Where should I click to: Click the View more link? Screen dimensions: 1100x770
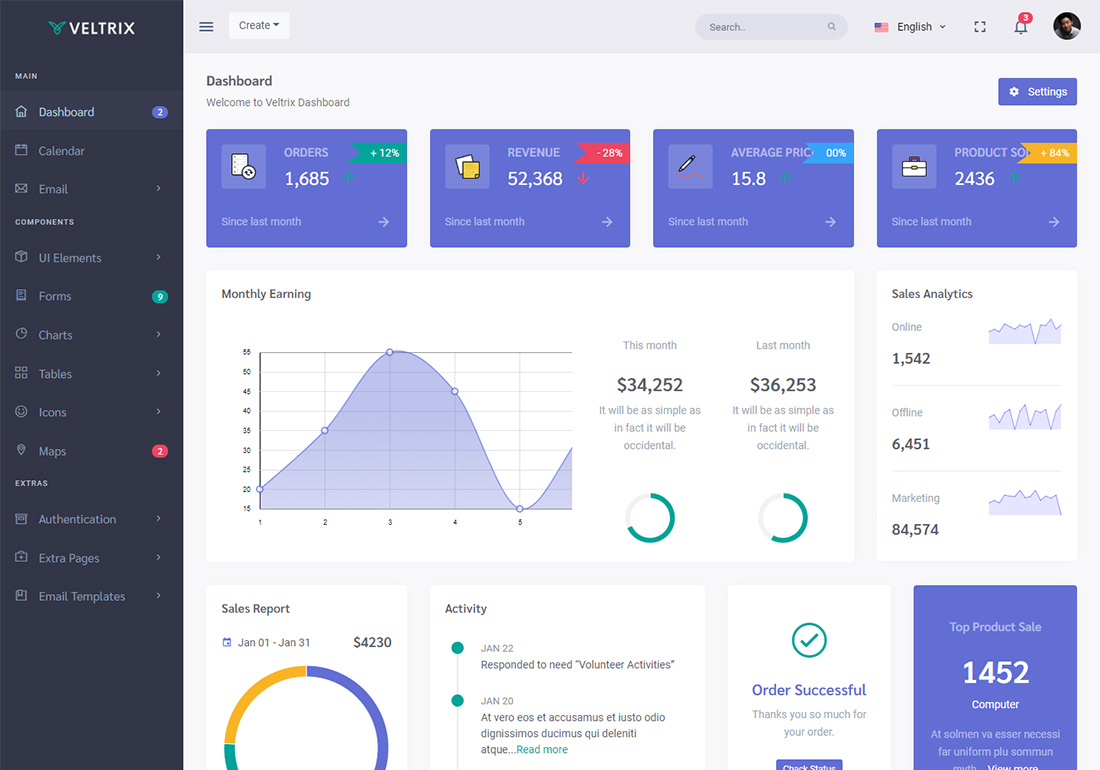[x=1013, y=766]
